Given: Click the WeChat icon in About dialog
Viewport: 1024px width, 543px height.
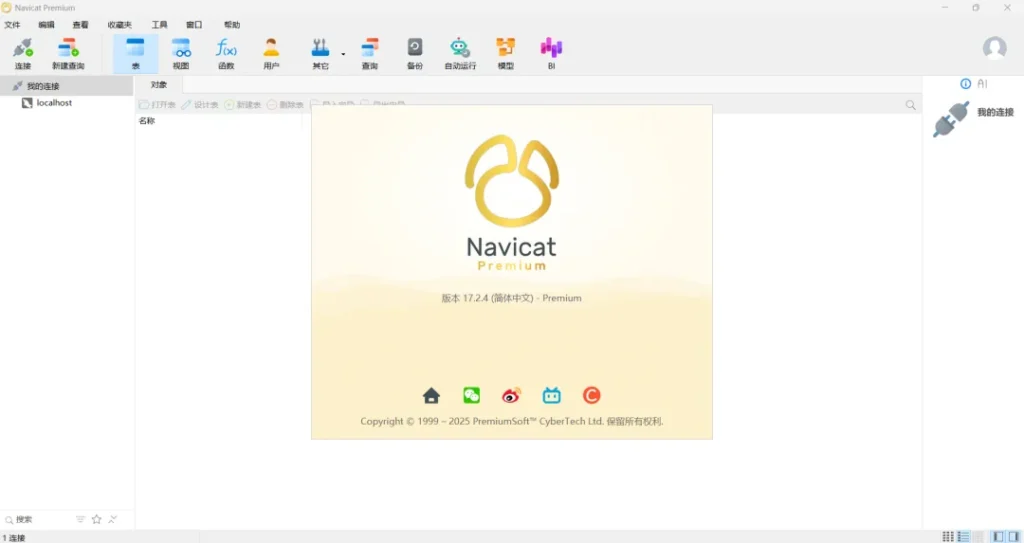Looking at the screenshot, I should [x=472, y=395].
